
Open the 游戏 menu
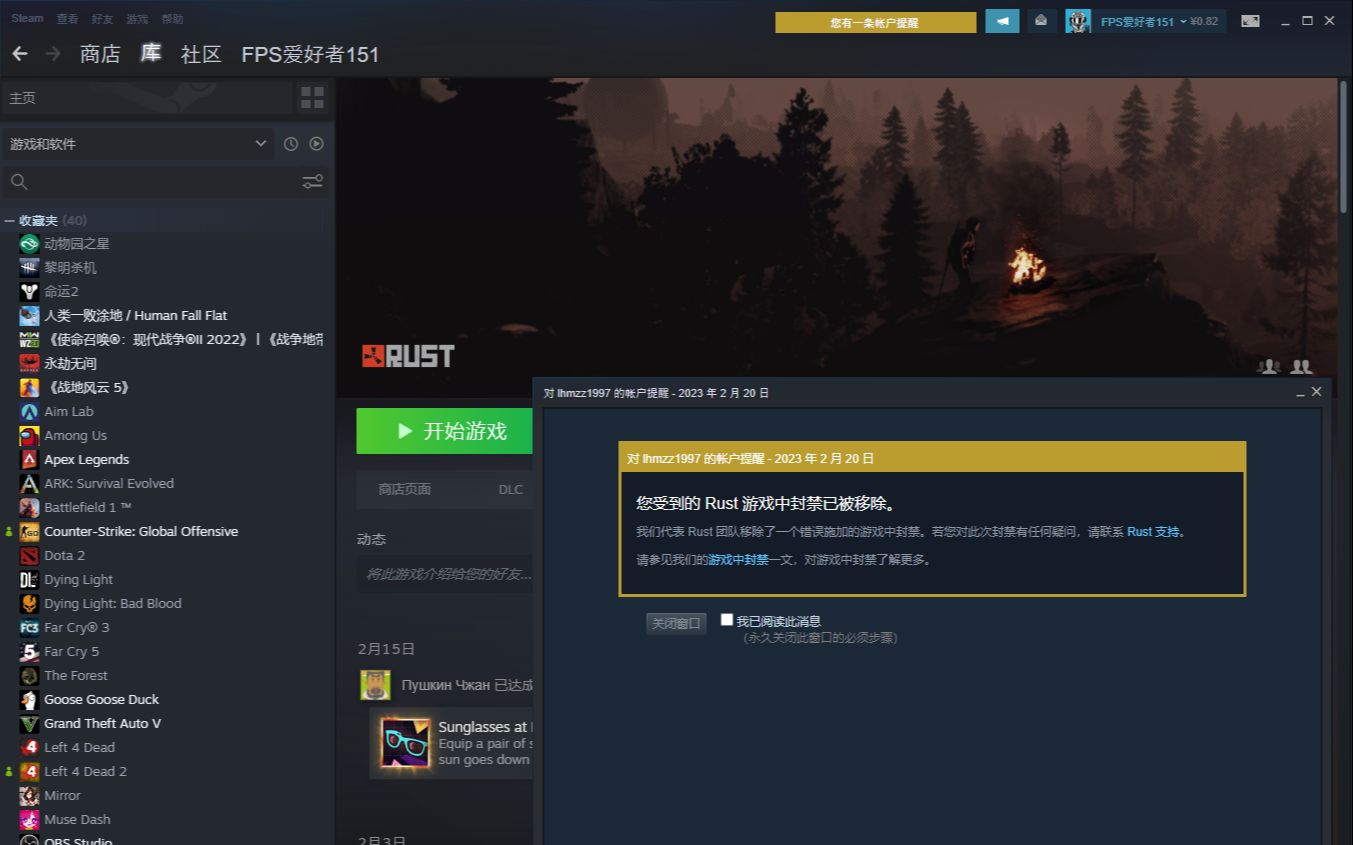click(137, 18)
